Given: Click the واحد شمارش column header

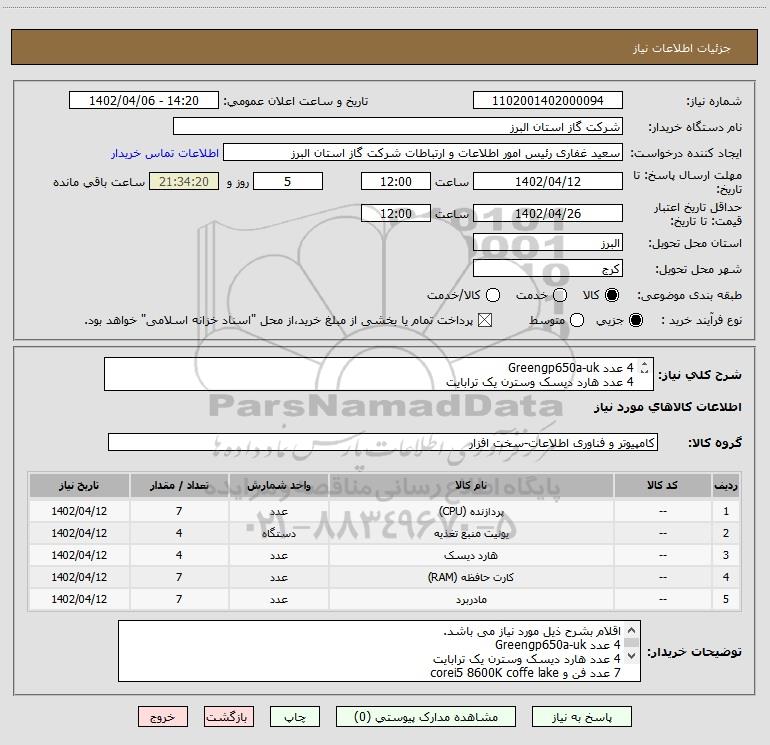Looking at the screenshot, I should (278, 485).
